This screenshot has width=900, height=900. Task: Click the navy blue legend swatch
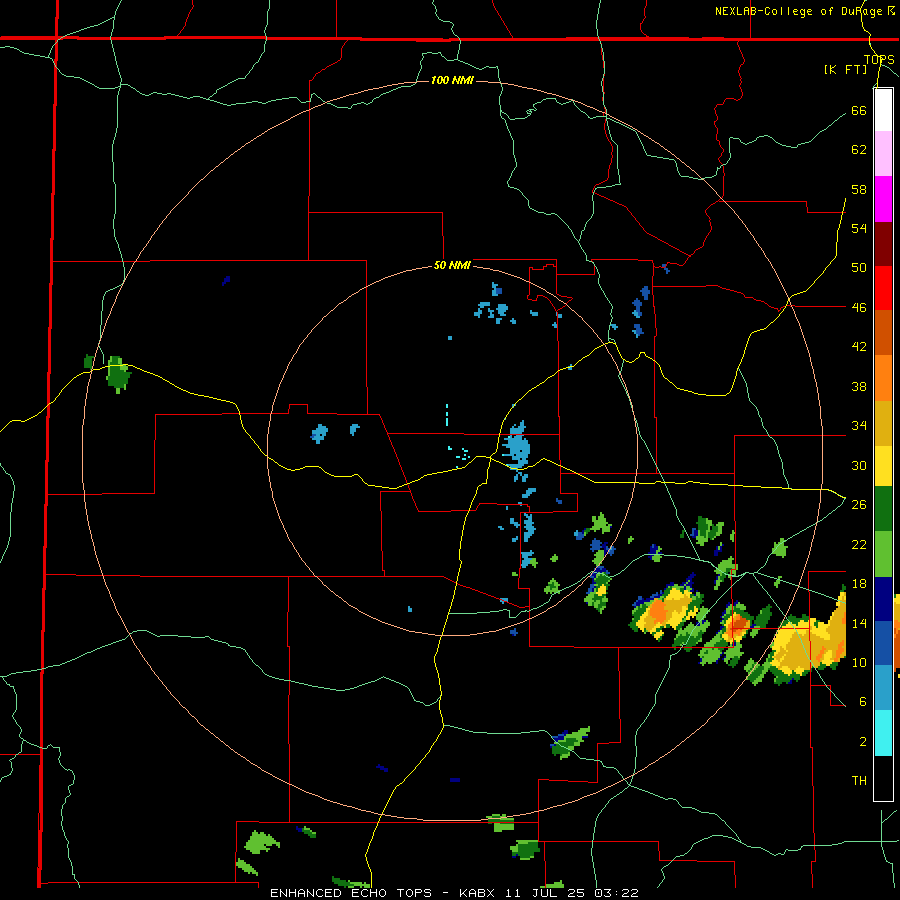pyautogui.click(x=883, y=599)
